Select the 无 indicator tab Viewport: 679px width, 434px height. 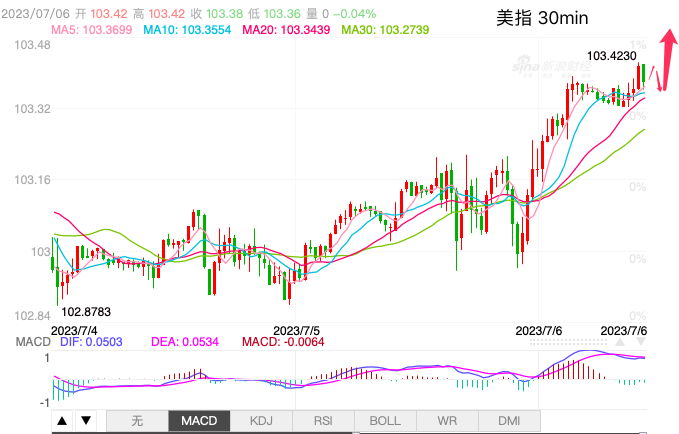(137, 421)
